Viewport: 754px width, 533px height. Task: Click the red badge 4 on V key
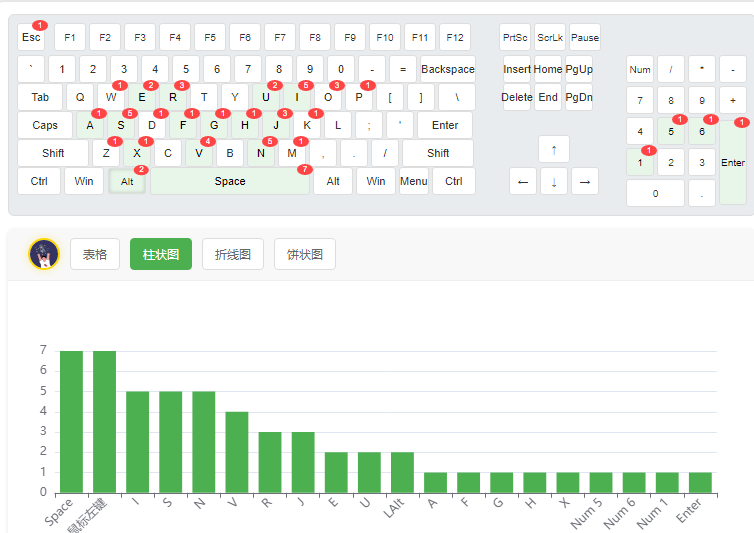(208, 141)
